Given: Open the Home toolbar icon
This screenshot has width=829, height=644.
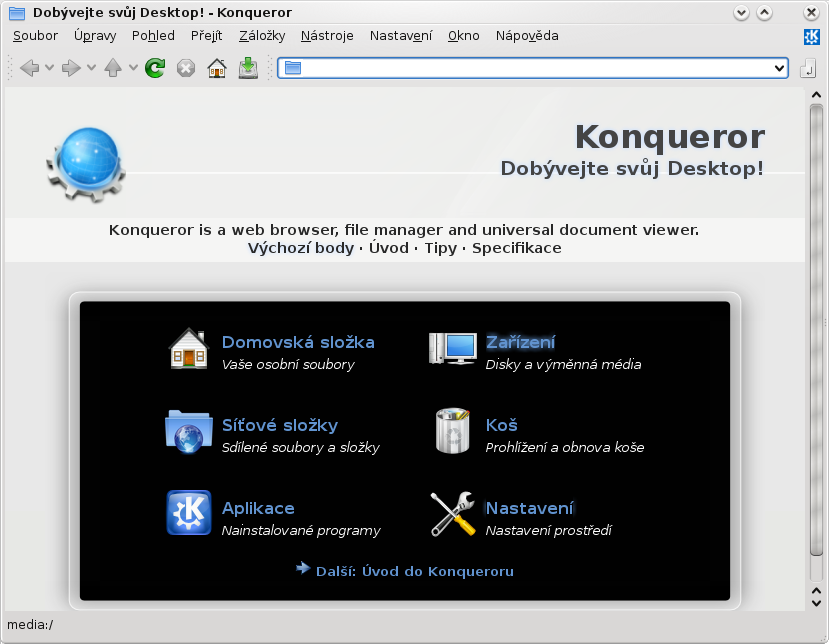Looking at the screenshot, I should click(x=217, y=68).
